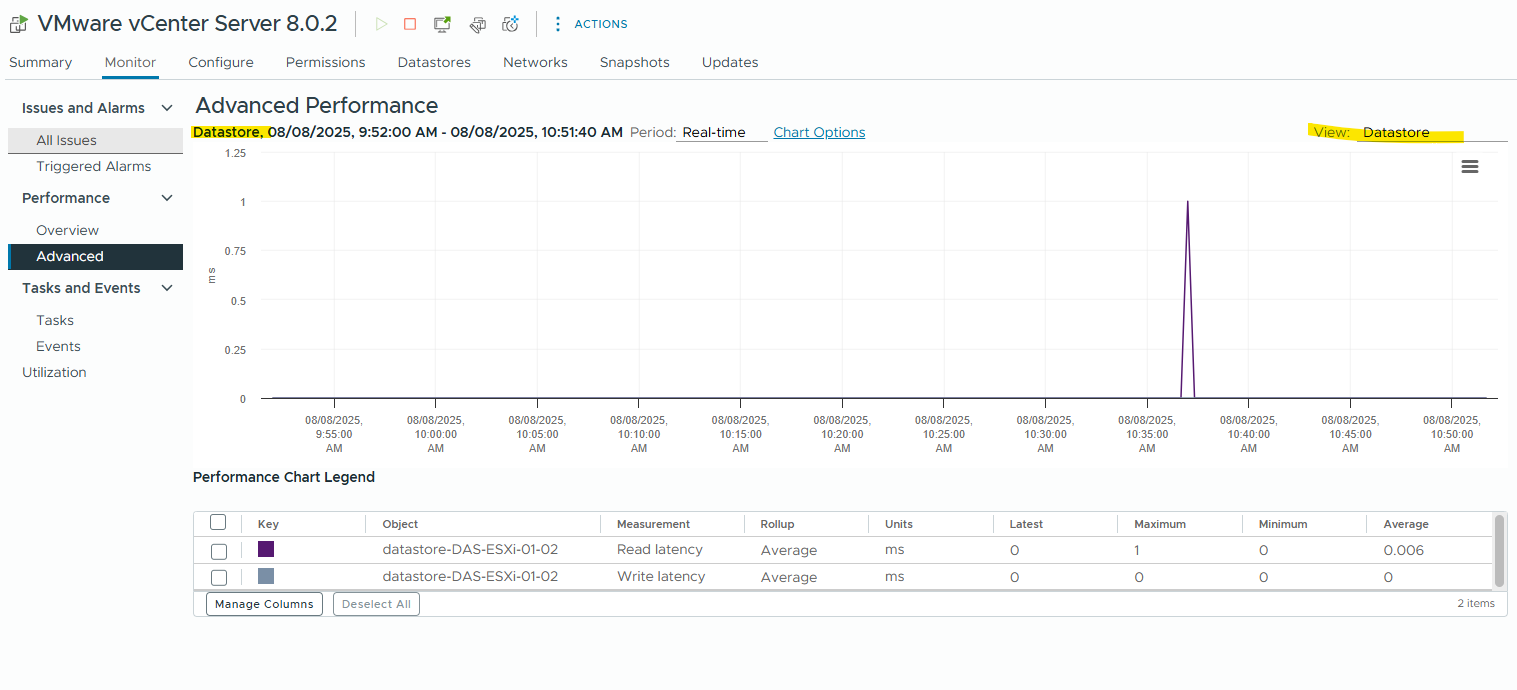
Task: Sort by the Rollup column header
Action: tap(777, 524)
